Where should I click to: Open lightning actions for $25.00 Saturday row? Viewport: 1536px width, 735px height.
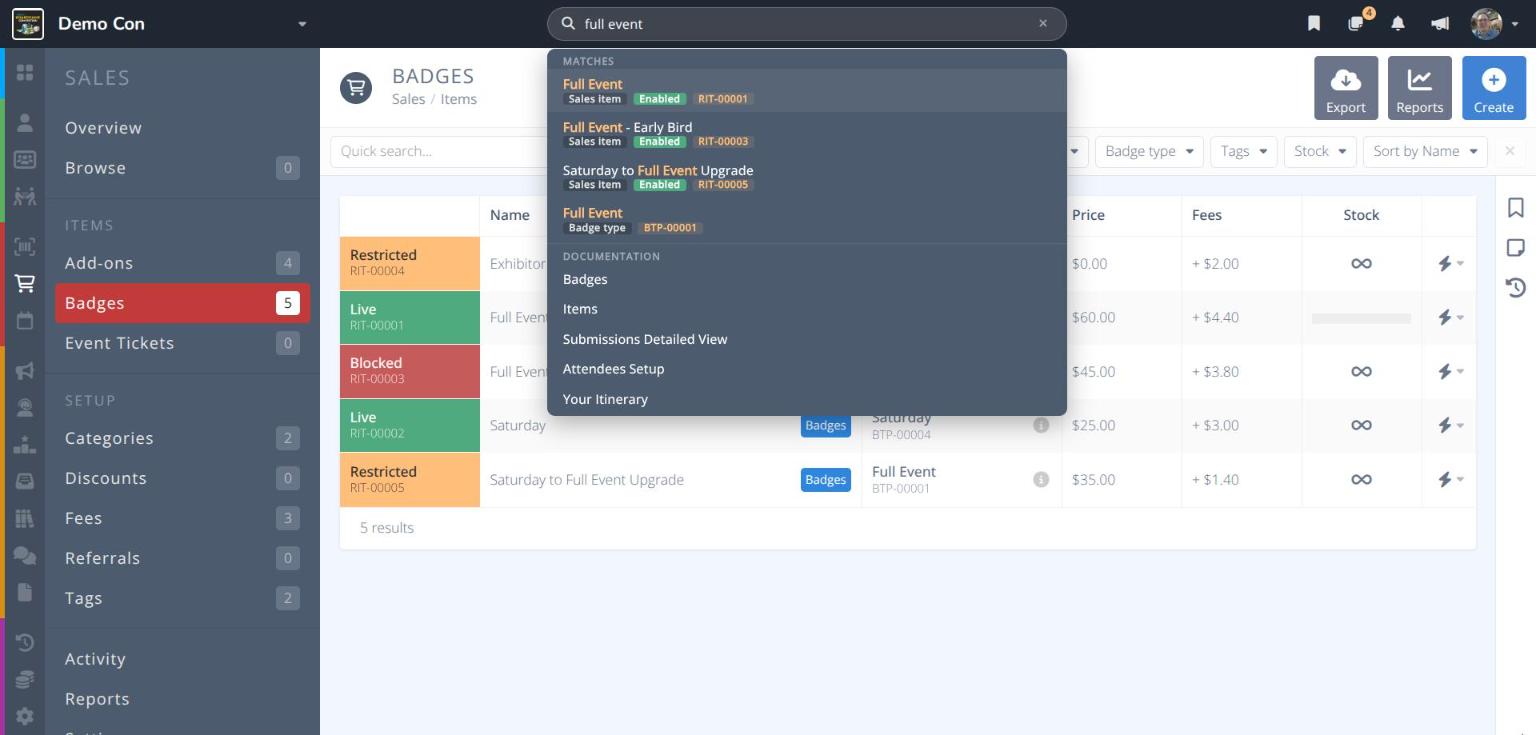(x=1450, y=426)
